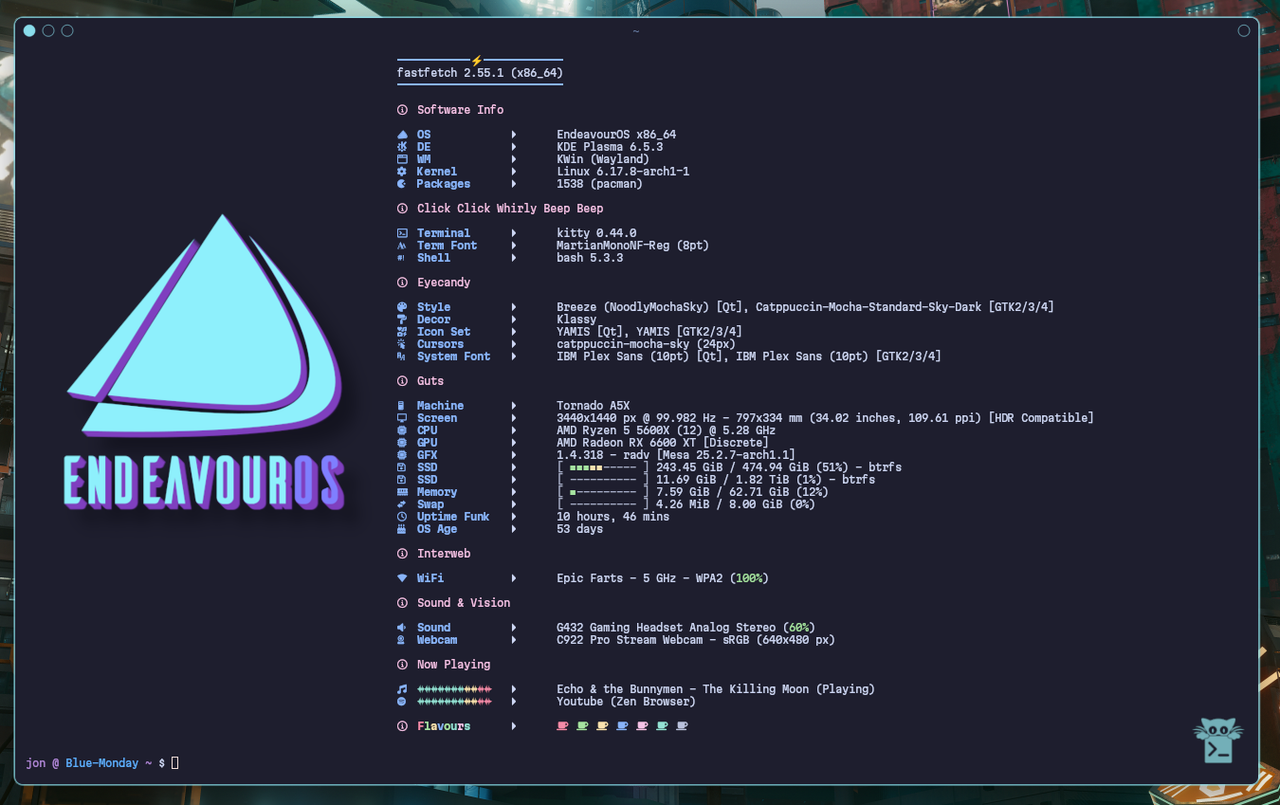Click the Uptime Funk clock icon
Image resolution: width=1280 pixels, height=805 pixels.
pyautogui.click(x=402, y=517)
